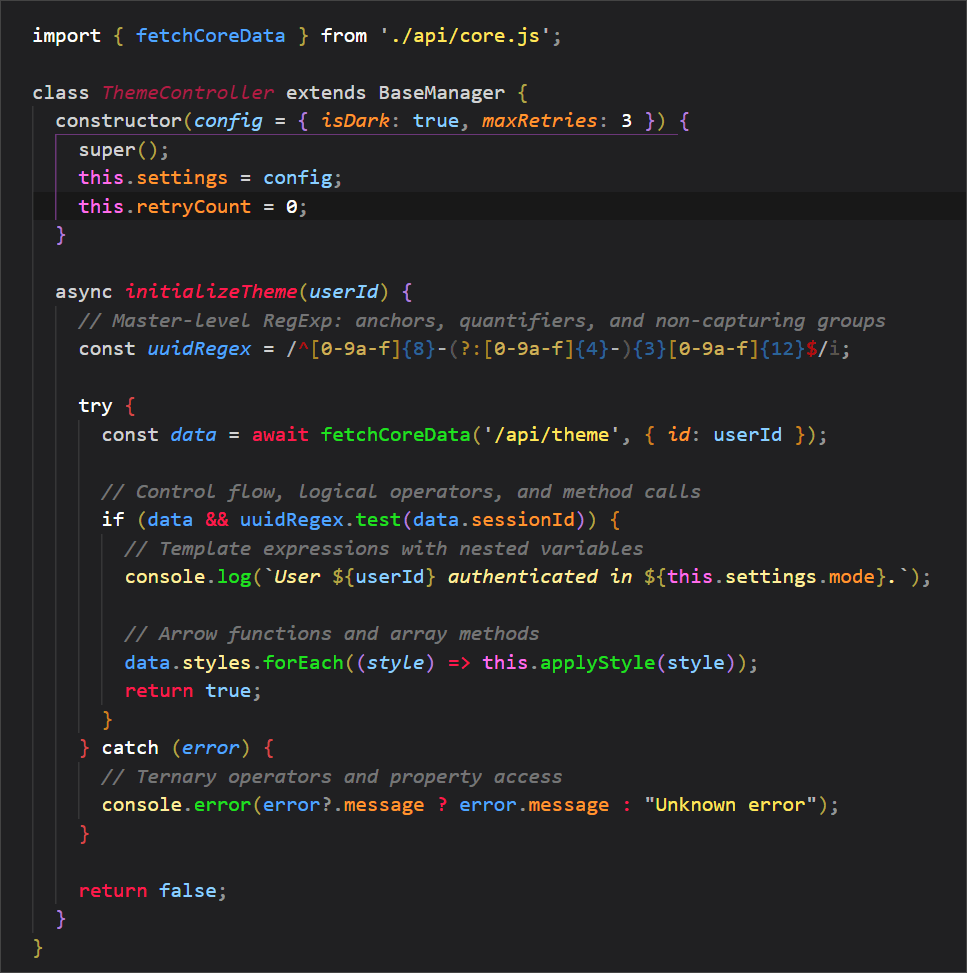Click the 0 assigned to retryCount
Screen dimensions: 967x973
coord(292,206)
